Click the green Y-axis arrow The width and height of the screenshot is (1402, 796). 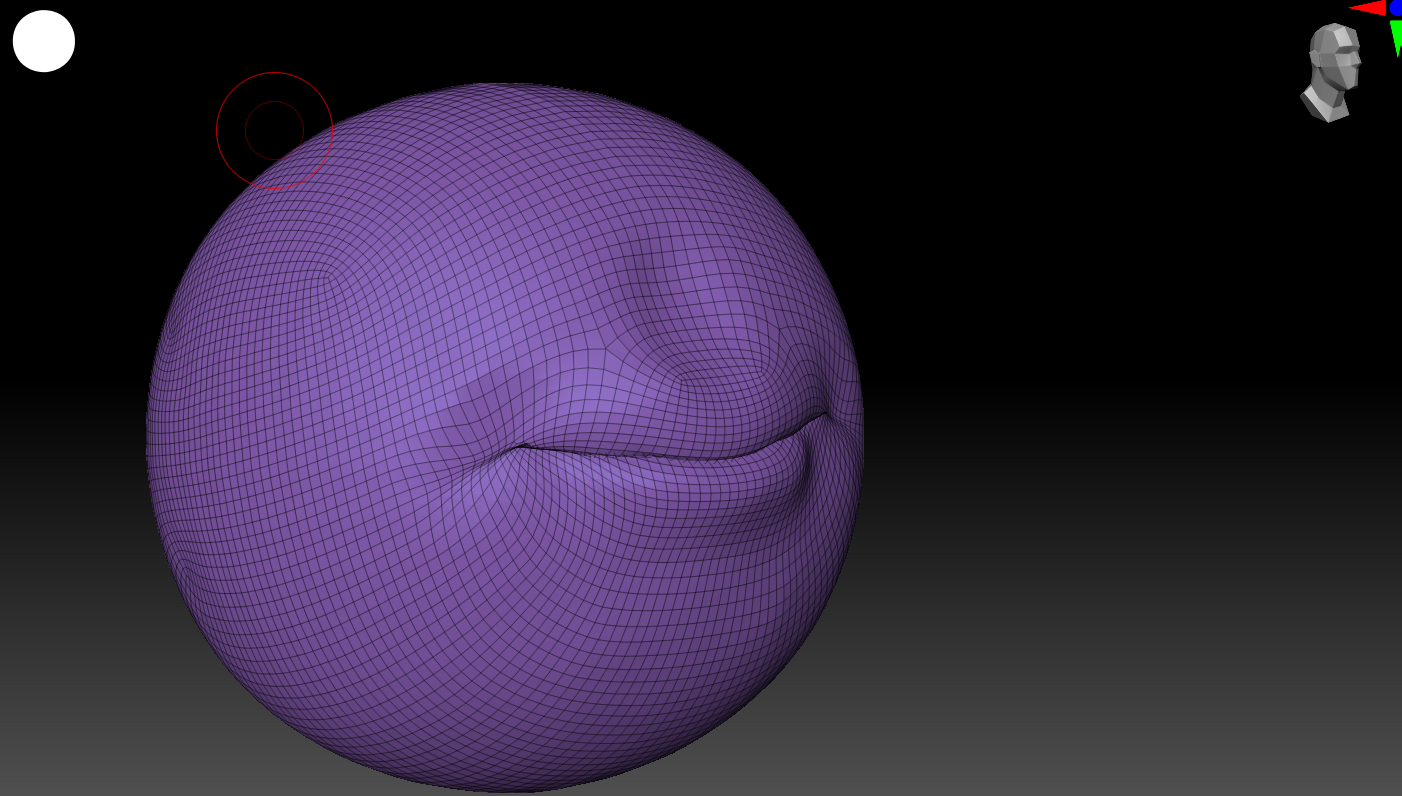click(x=1396, y=37)
